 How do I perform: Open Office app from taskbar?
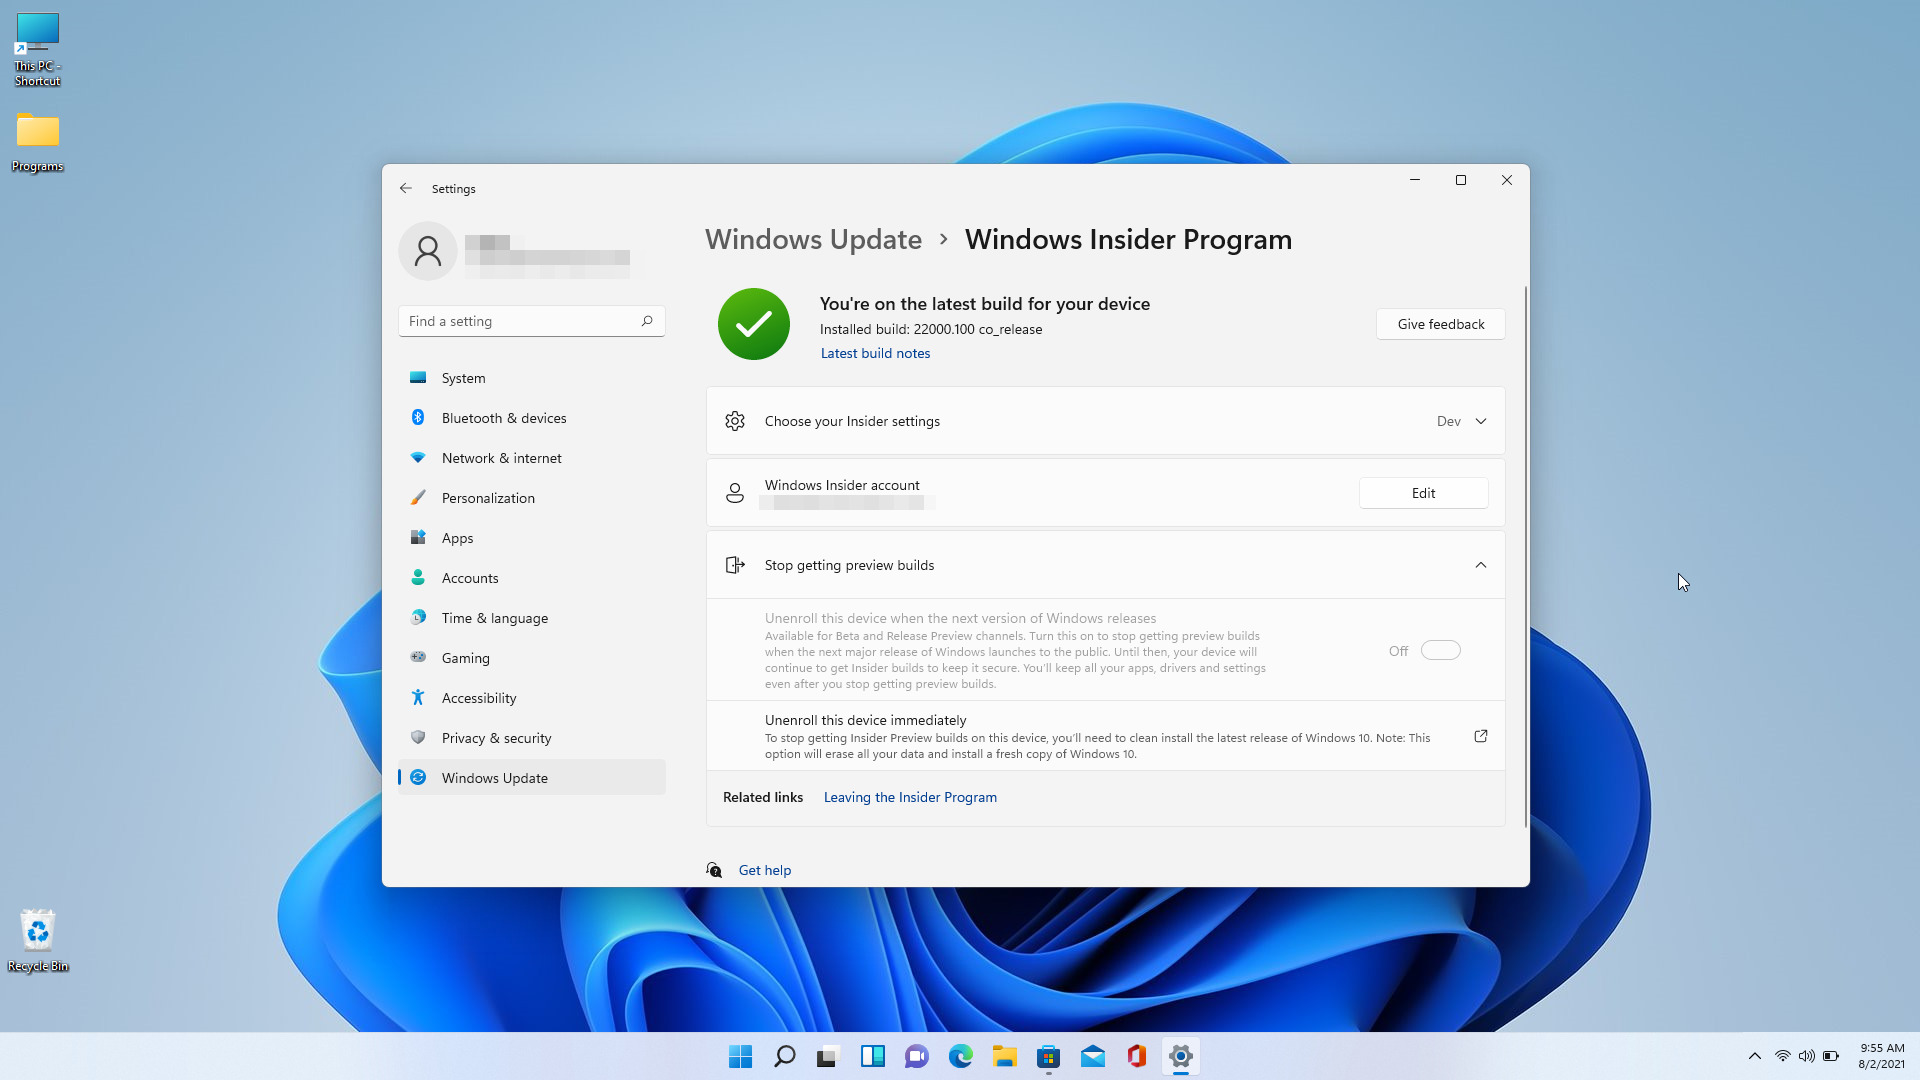[x=1136, y=1056]
